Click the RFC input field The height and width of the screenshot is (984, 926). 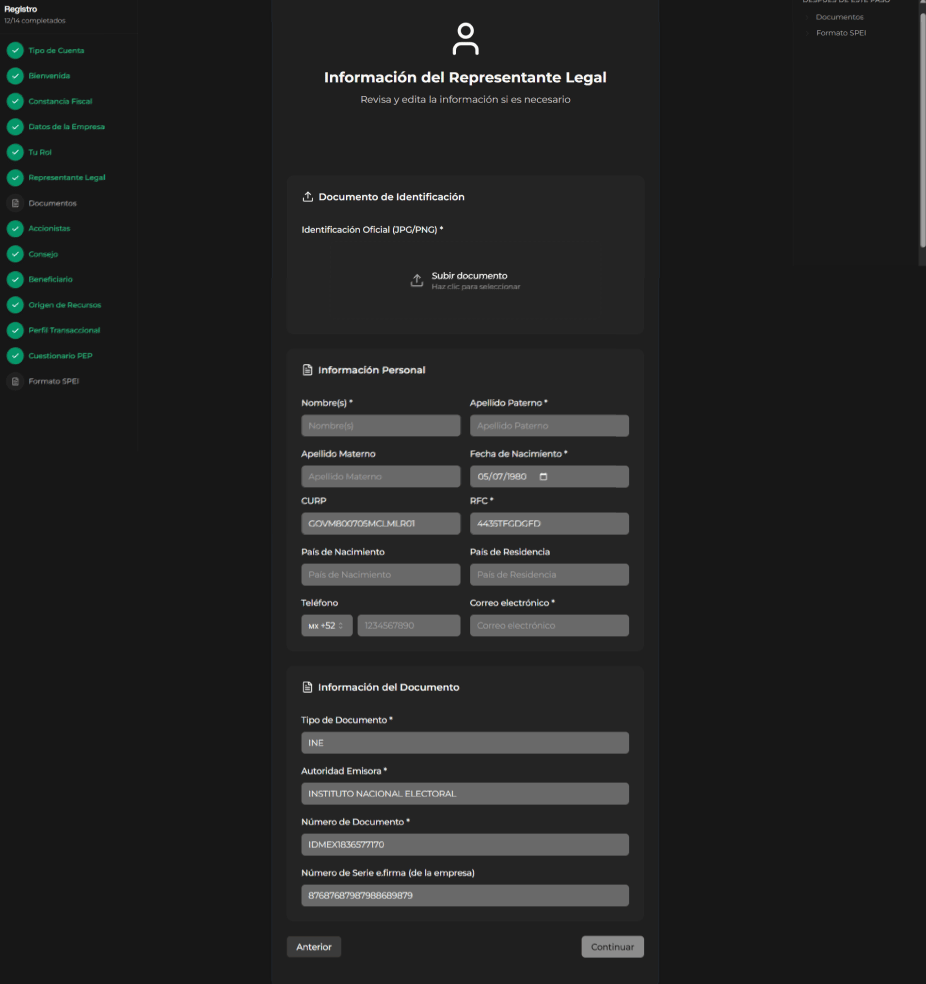click(549, 523)
